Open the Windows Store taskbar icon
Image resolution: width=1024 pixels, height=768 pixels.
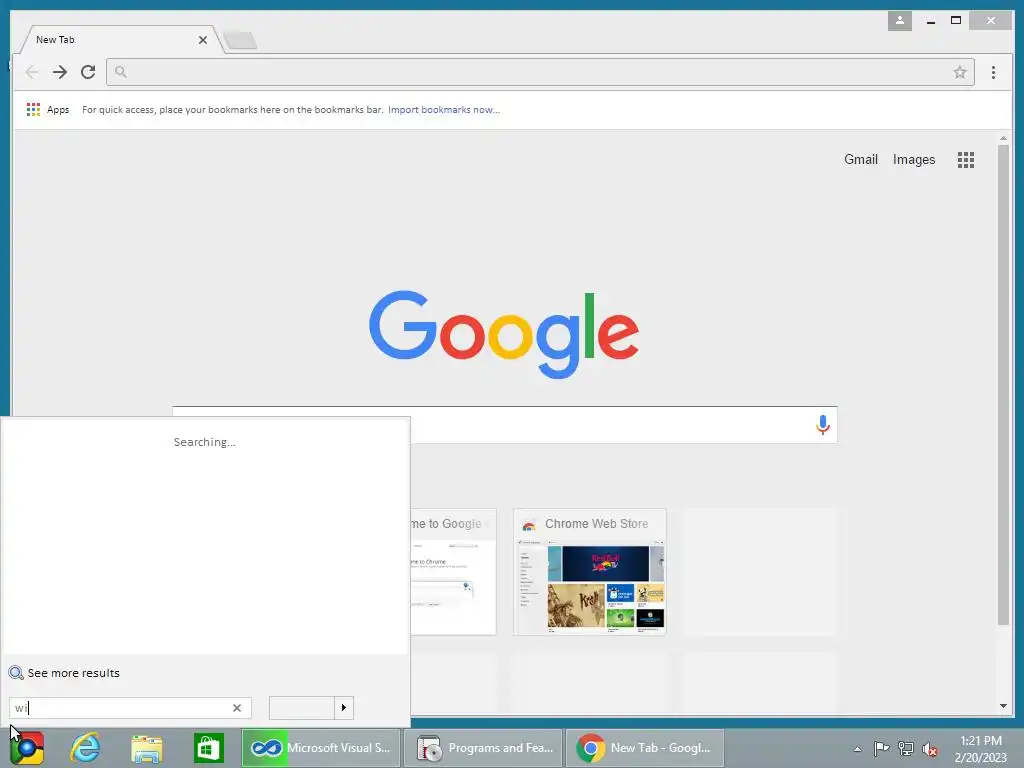[x=208, y=748]
